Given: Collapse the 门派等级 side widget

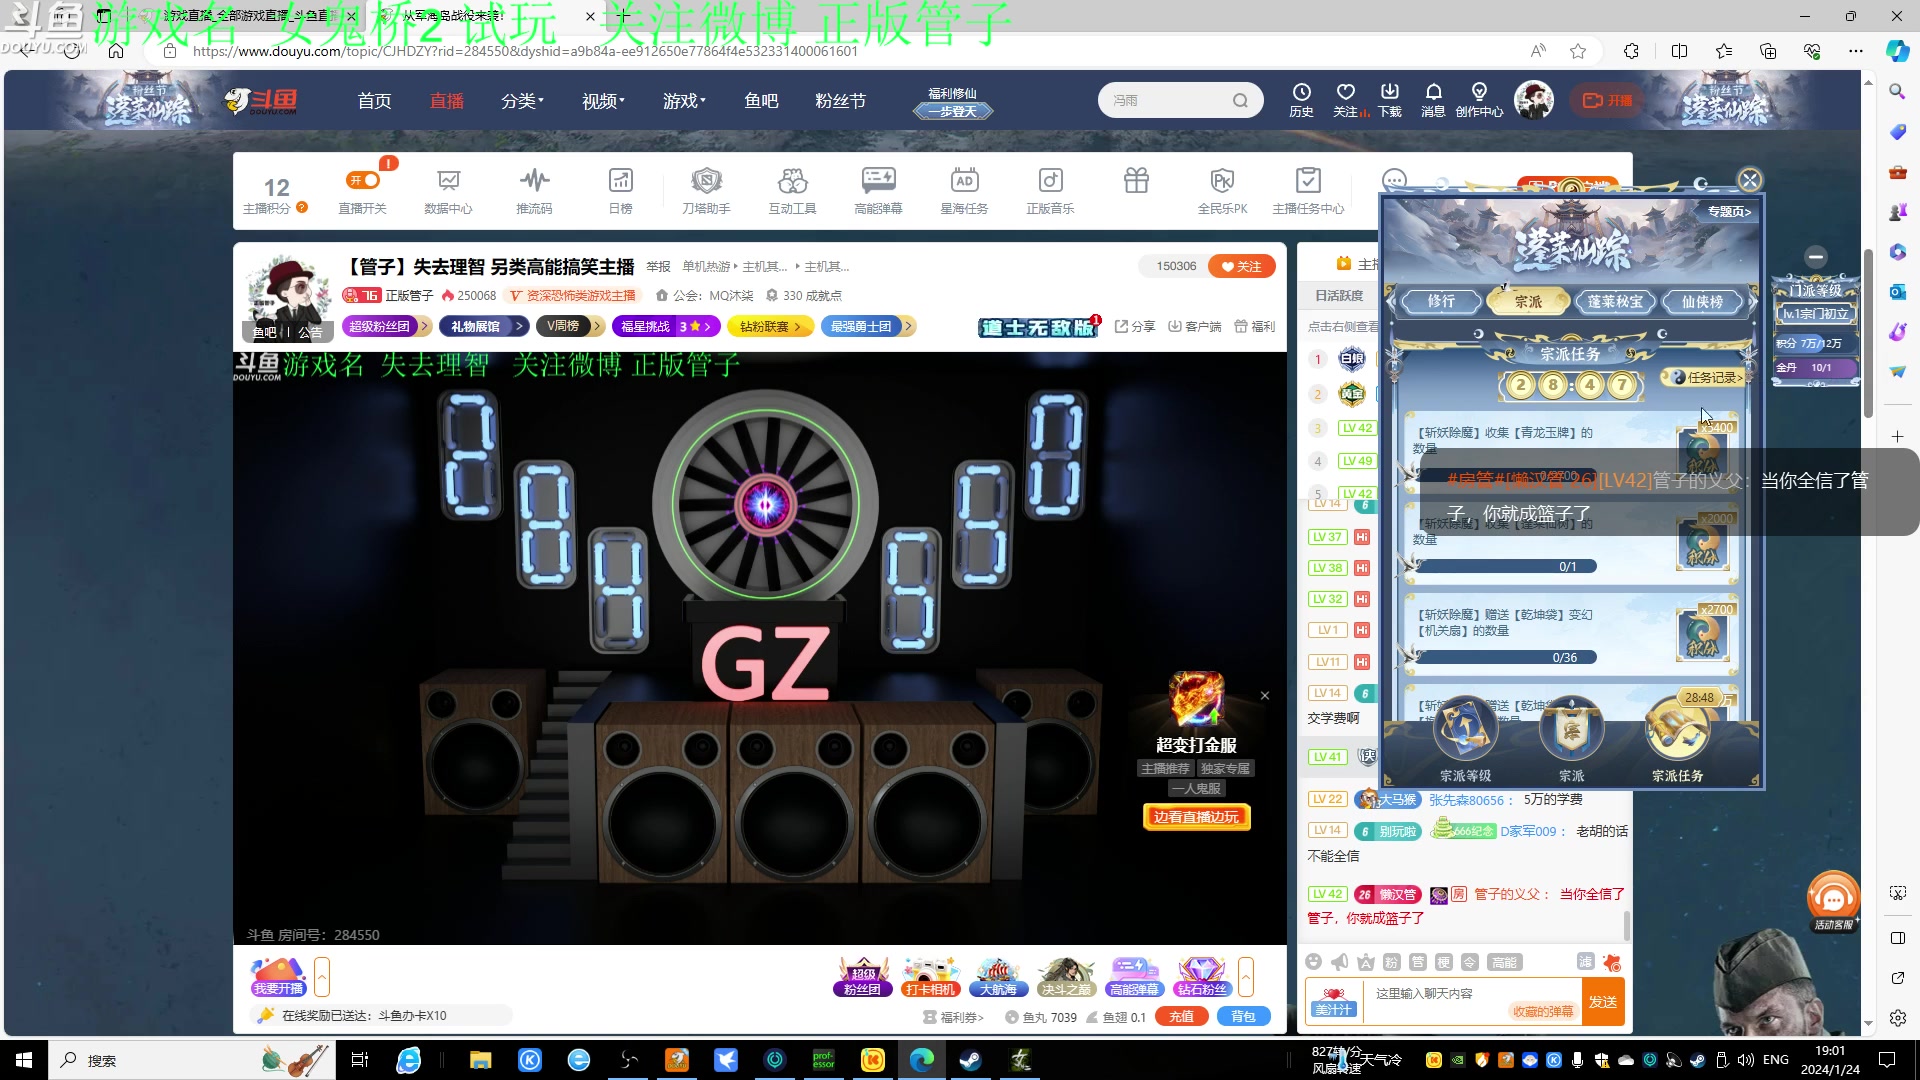Looking at the screenshot, I should [x=1816, y=257].
